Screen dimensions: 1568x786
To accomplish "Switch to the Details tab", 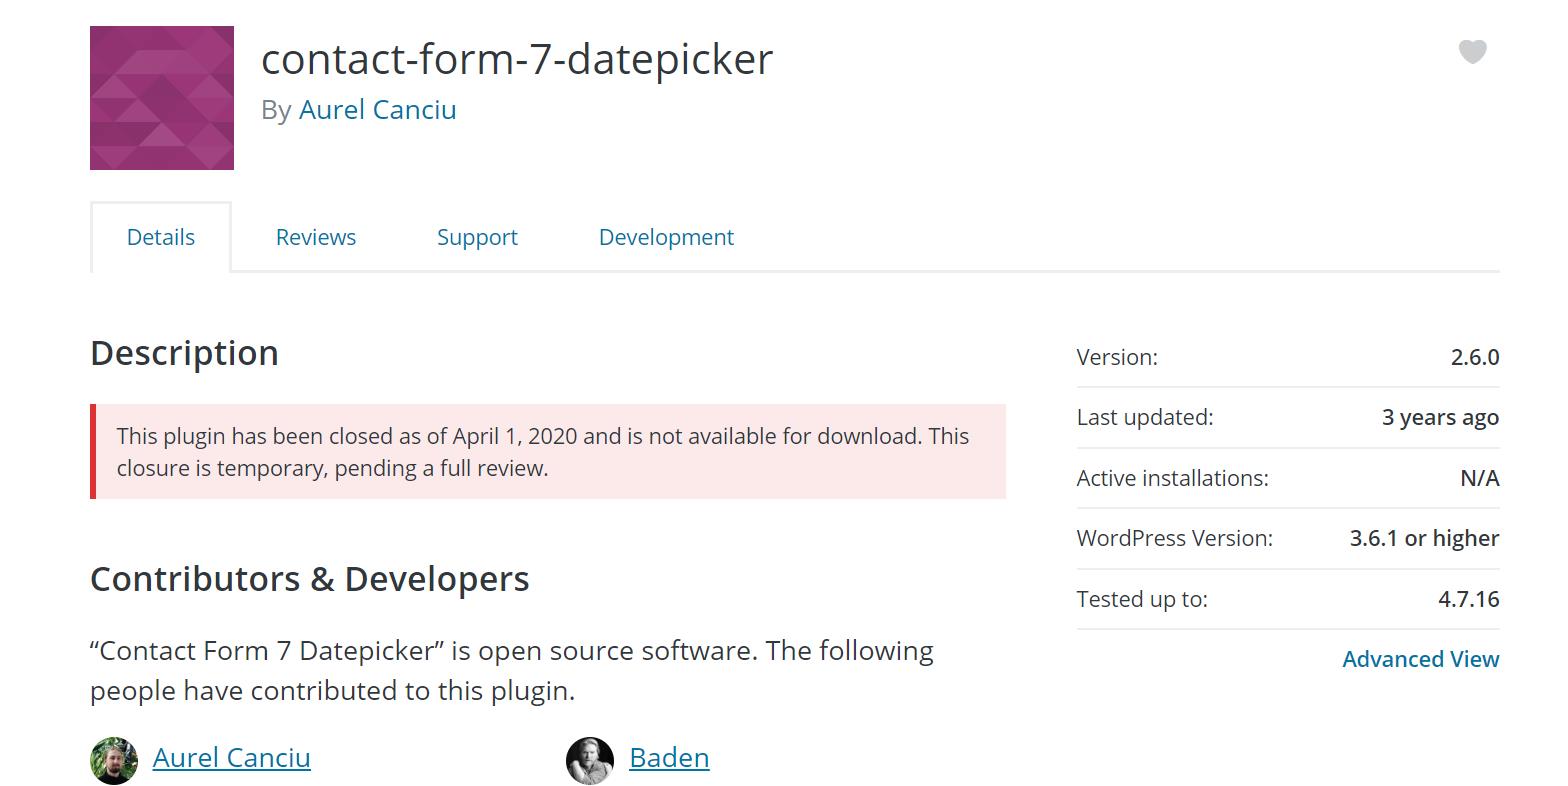I will point(161,237).
